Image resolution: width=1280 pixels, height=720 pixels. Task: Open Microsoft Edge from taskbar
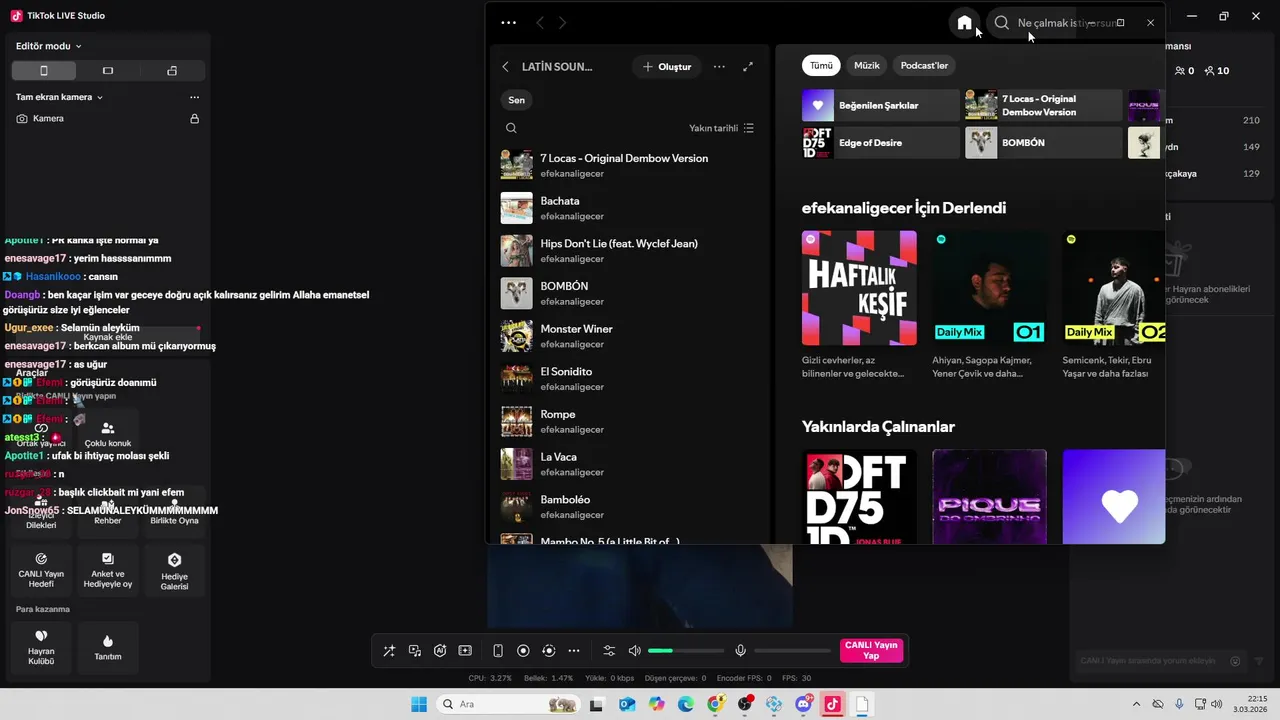[686, 705]
